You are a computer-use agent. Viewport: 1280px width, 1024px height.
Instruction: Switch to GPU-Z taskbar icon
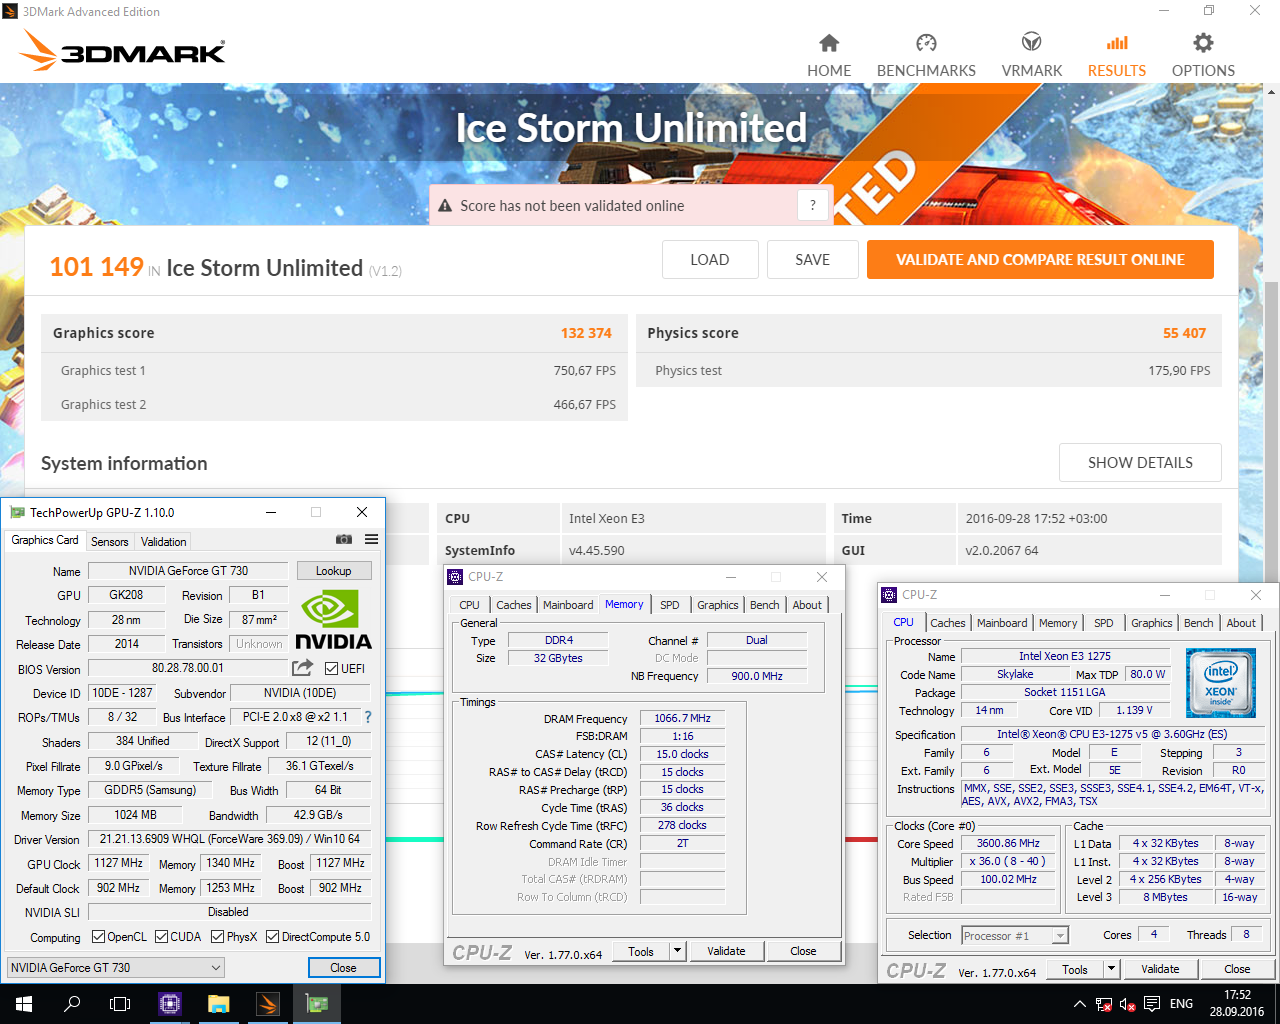[x=317, y=1004]
